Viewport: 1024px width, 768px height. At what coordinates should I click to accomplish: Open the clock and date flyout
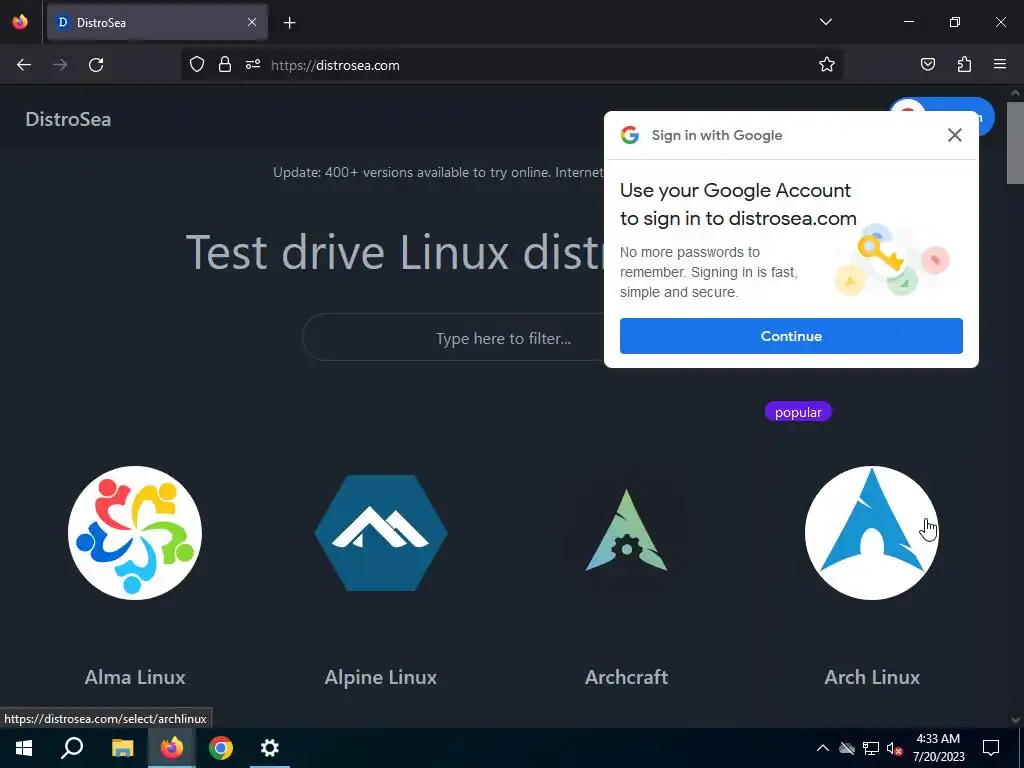pyautogui.click(x=938, y=748)
